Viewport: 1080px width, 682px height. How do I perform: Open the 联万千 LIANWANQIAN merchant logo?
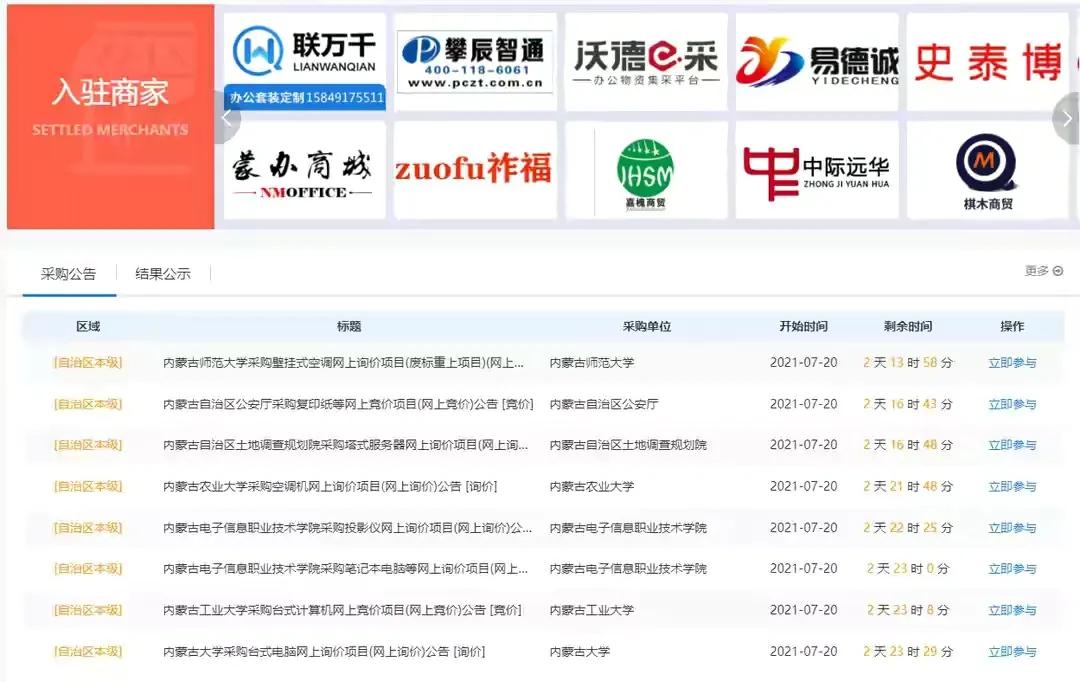point(304,62)
